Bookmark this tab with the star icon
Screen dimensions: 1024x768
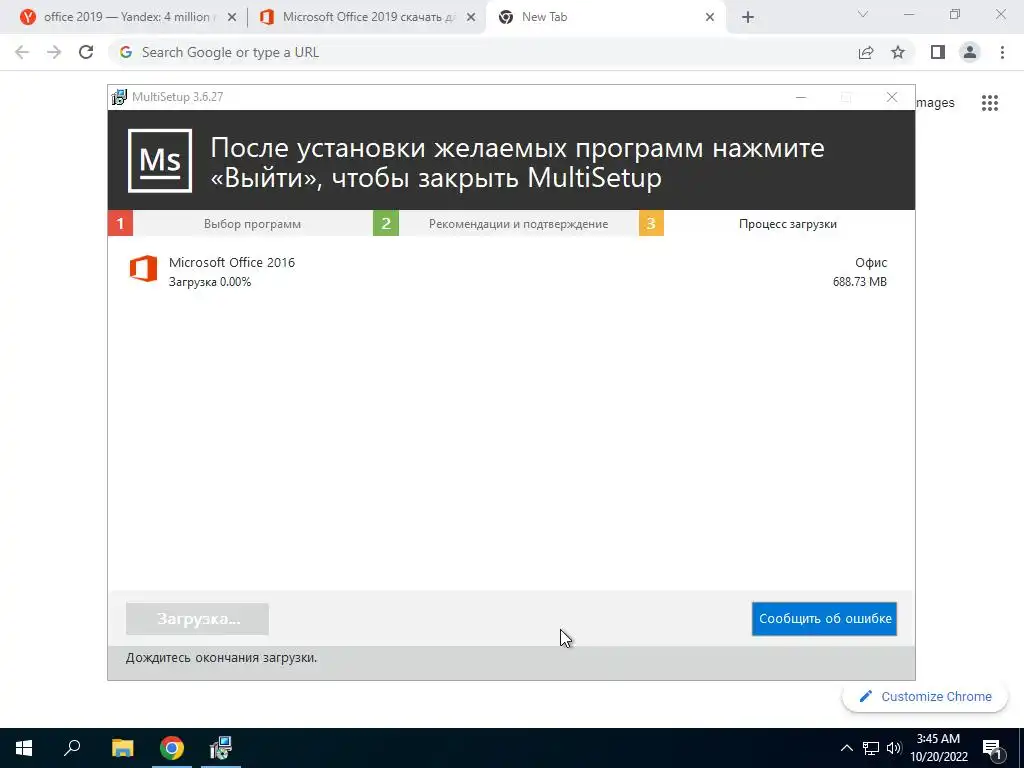(898, 52)
